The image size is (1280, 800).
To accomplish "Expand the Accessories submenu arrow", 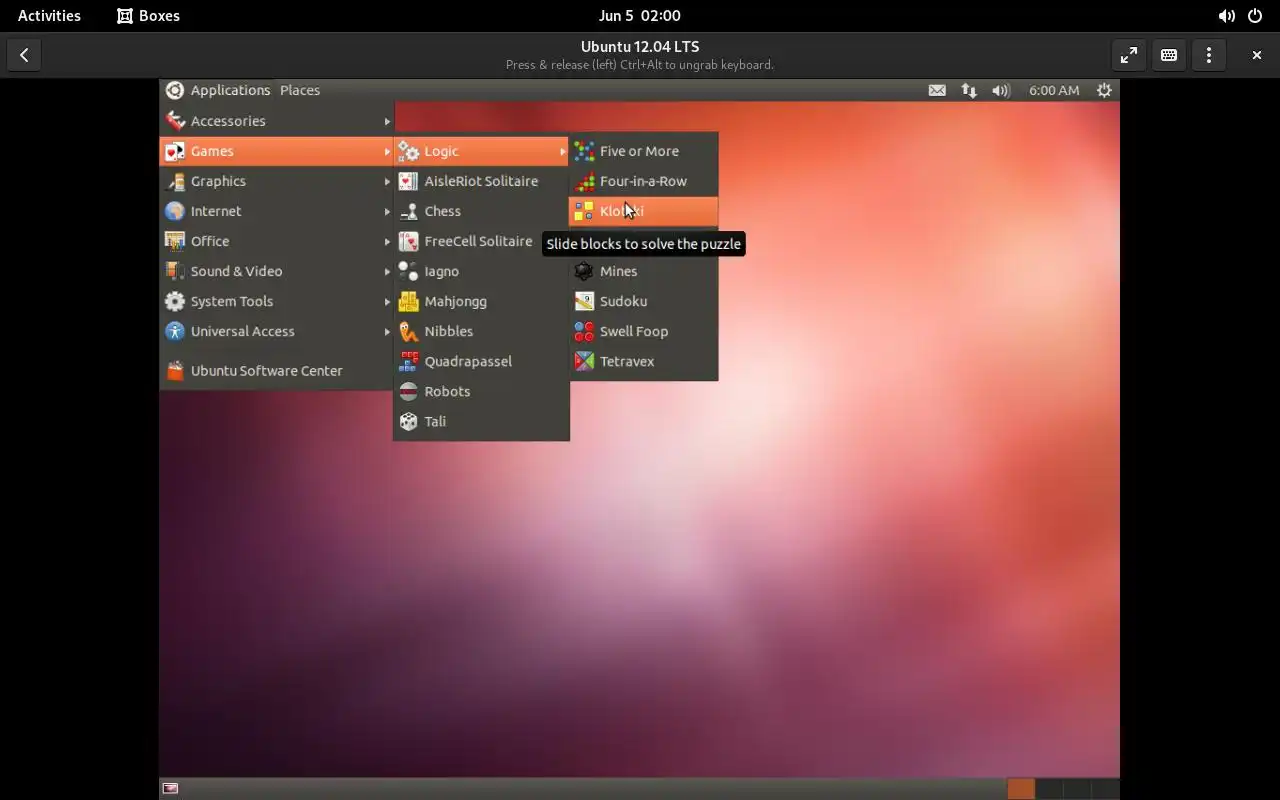I will point(387,121).
